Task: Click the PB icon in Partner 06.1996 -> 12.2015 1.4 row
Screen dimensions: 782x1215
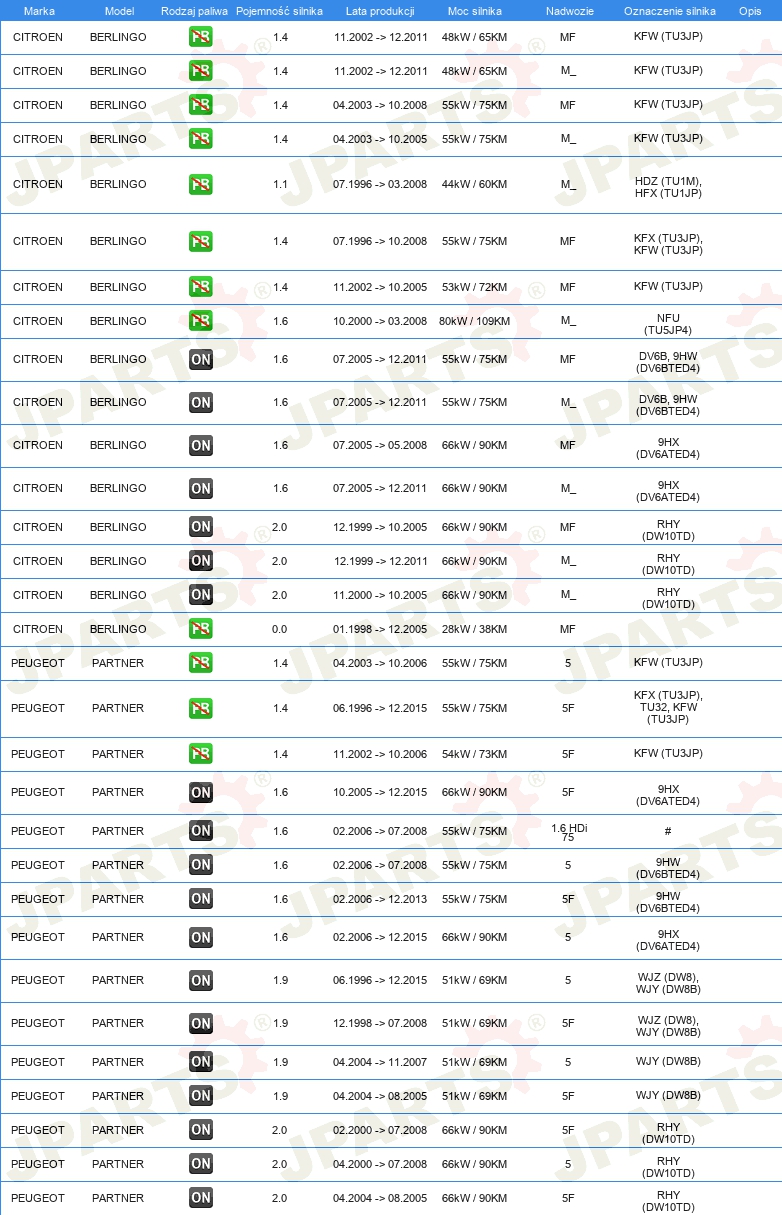Action: [201, 708]
